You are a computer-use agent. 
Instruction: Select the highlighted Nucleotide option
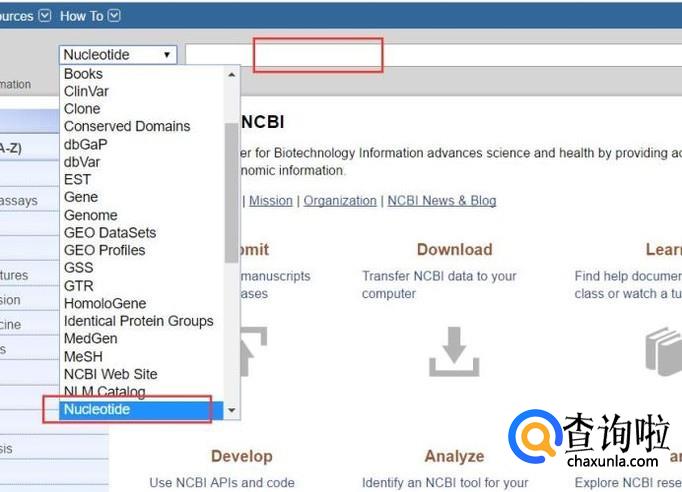pos(141,410)
